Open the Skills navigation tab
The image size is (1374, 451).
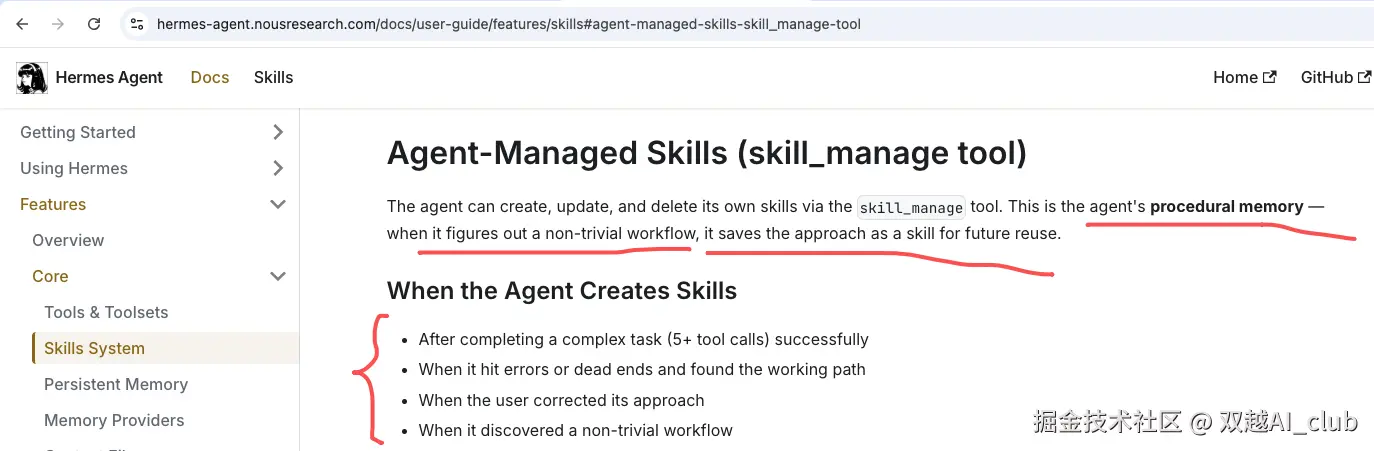coord(273,77)
